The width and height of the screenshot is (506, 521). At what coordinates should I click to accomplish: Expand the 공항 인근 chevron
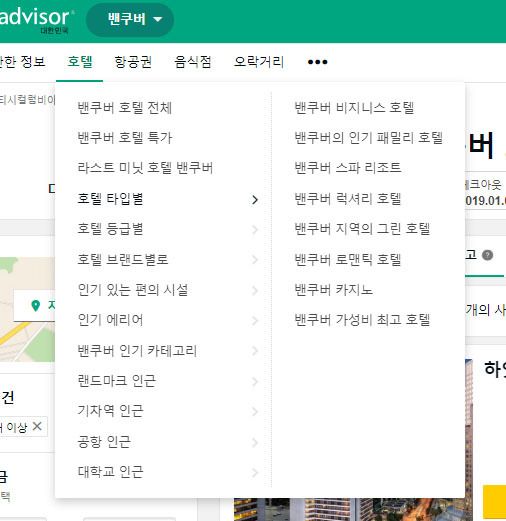tap(255, 443)
